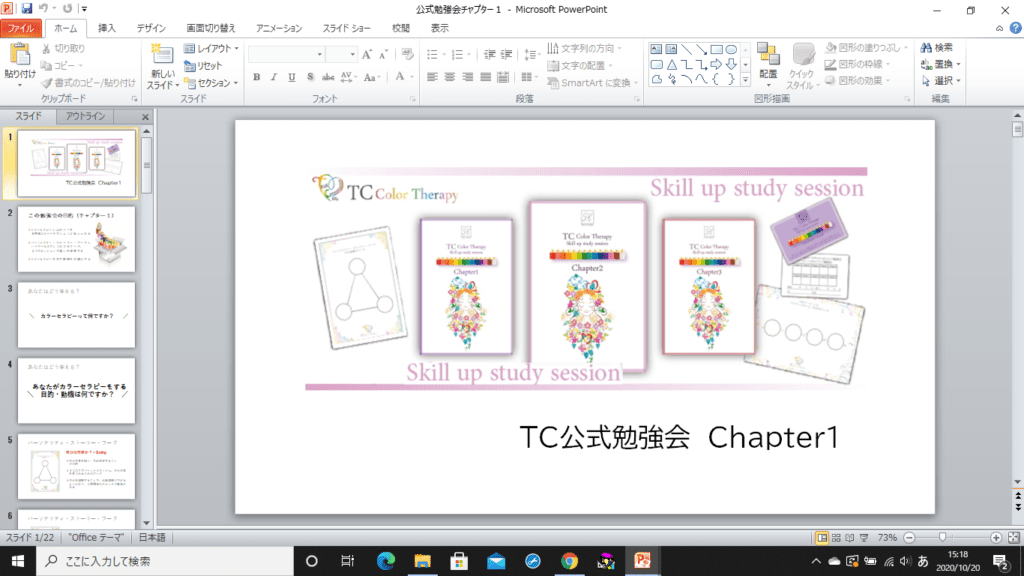Switch to Slide Sorter view icon
Viewport: 1024px width, 576px height.
pyautogui.click(x=837, y=537)
